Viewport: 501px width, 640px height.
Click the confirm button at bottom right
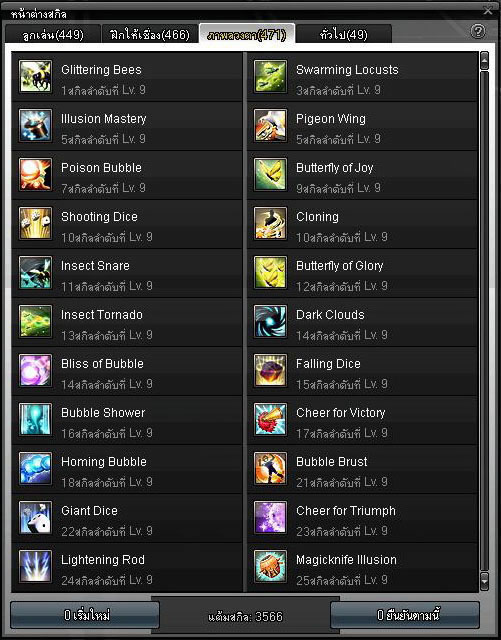pos(405,615)
